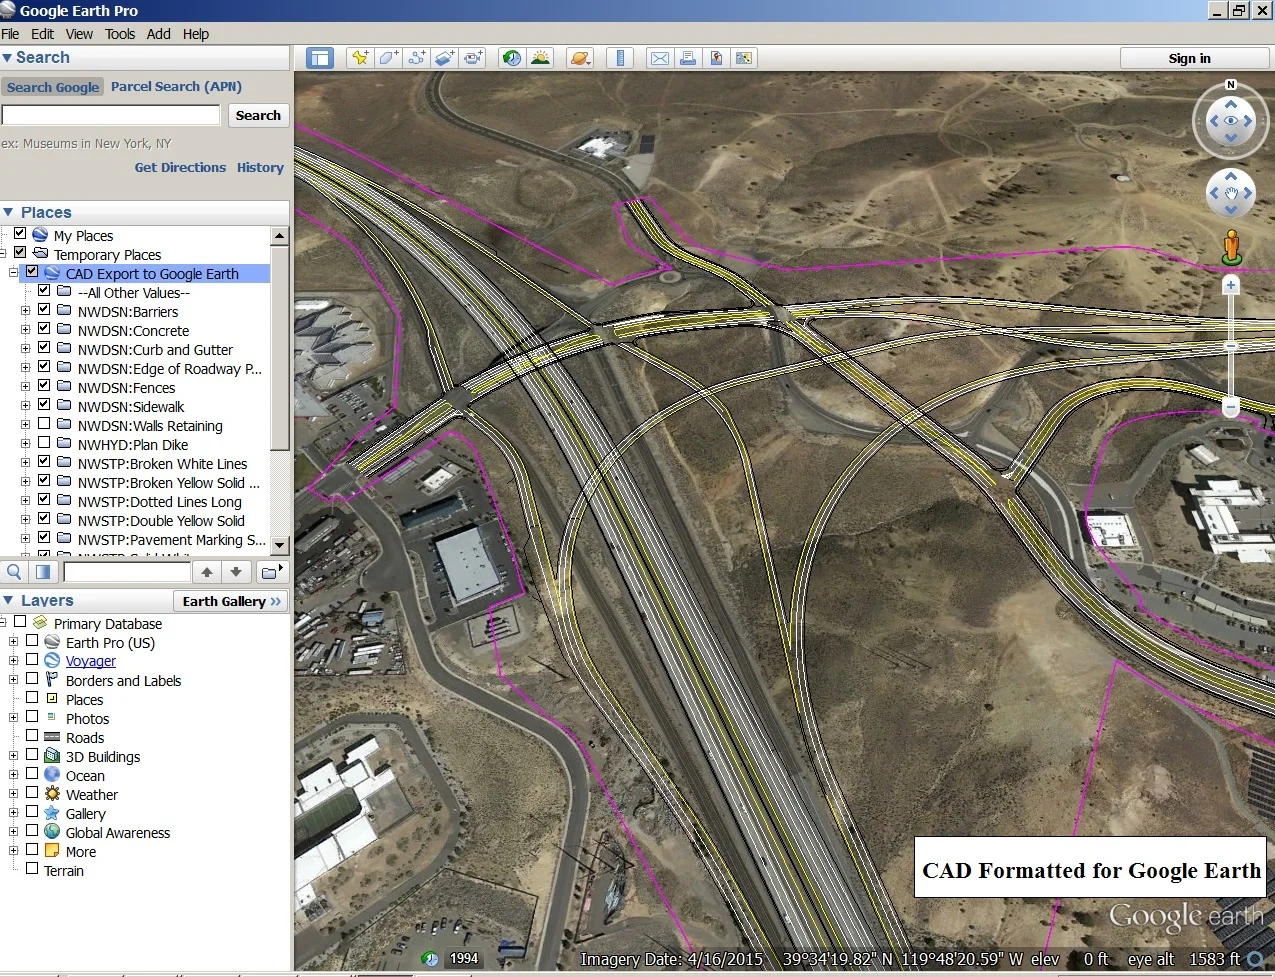
Task: Enable the Terrain layer checkbox
Action: point(32,869)
